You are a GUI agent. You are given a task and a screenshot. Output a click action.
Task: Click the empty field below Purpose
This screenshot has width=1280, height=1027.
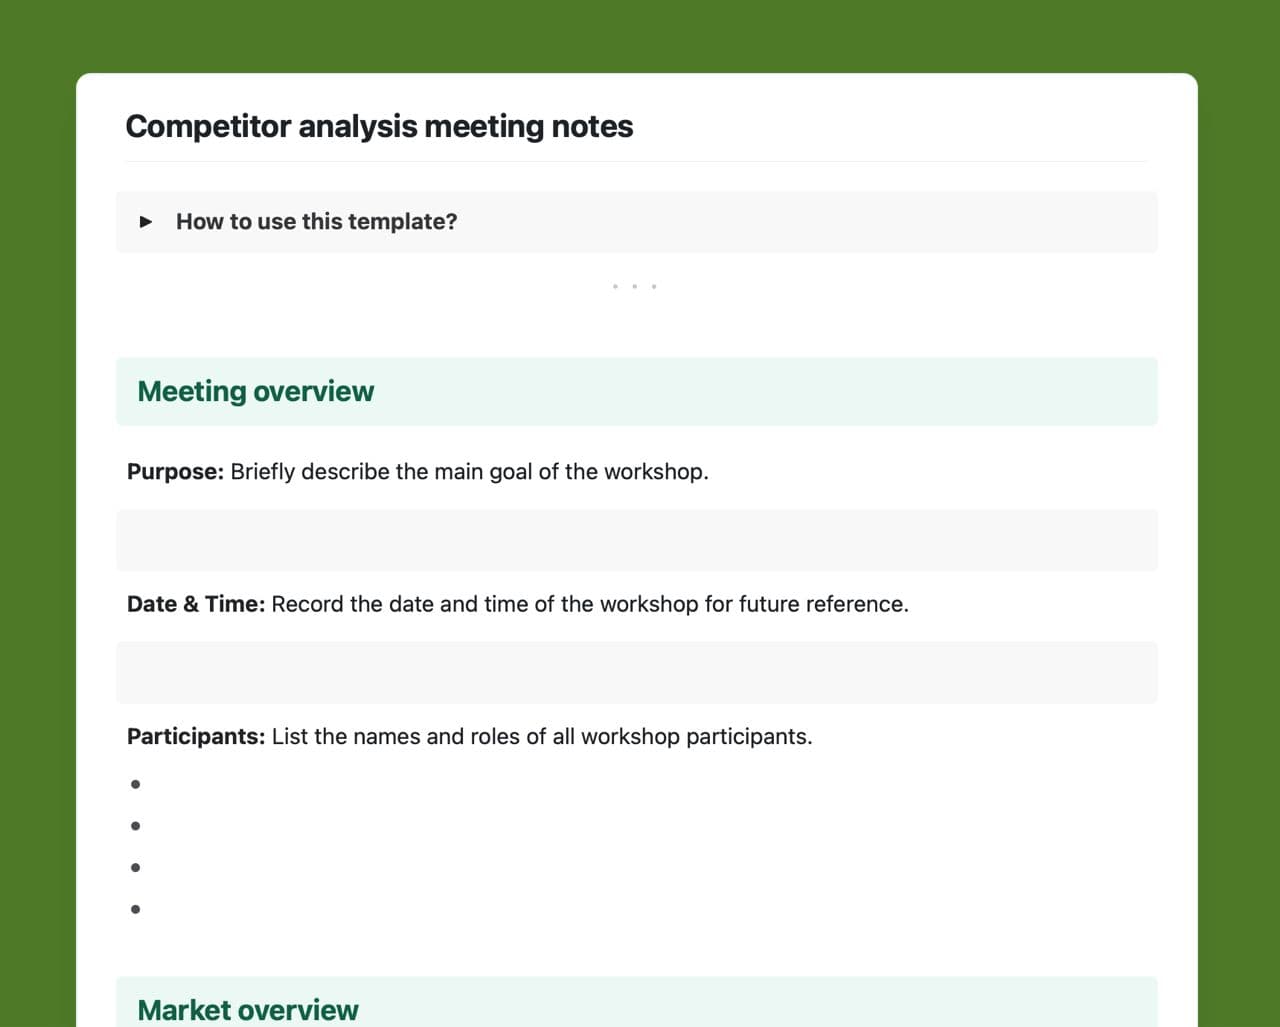tap(636, 540)
